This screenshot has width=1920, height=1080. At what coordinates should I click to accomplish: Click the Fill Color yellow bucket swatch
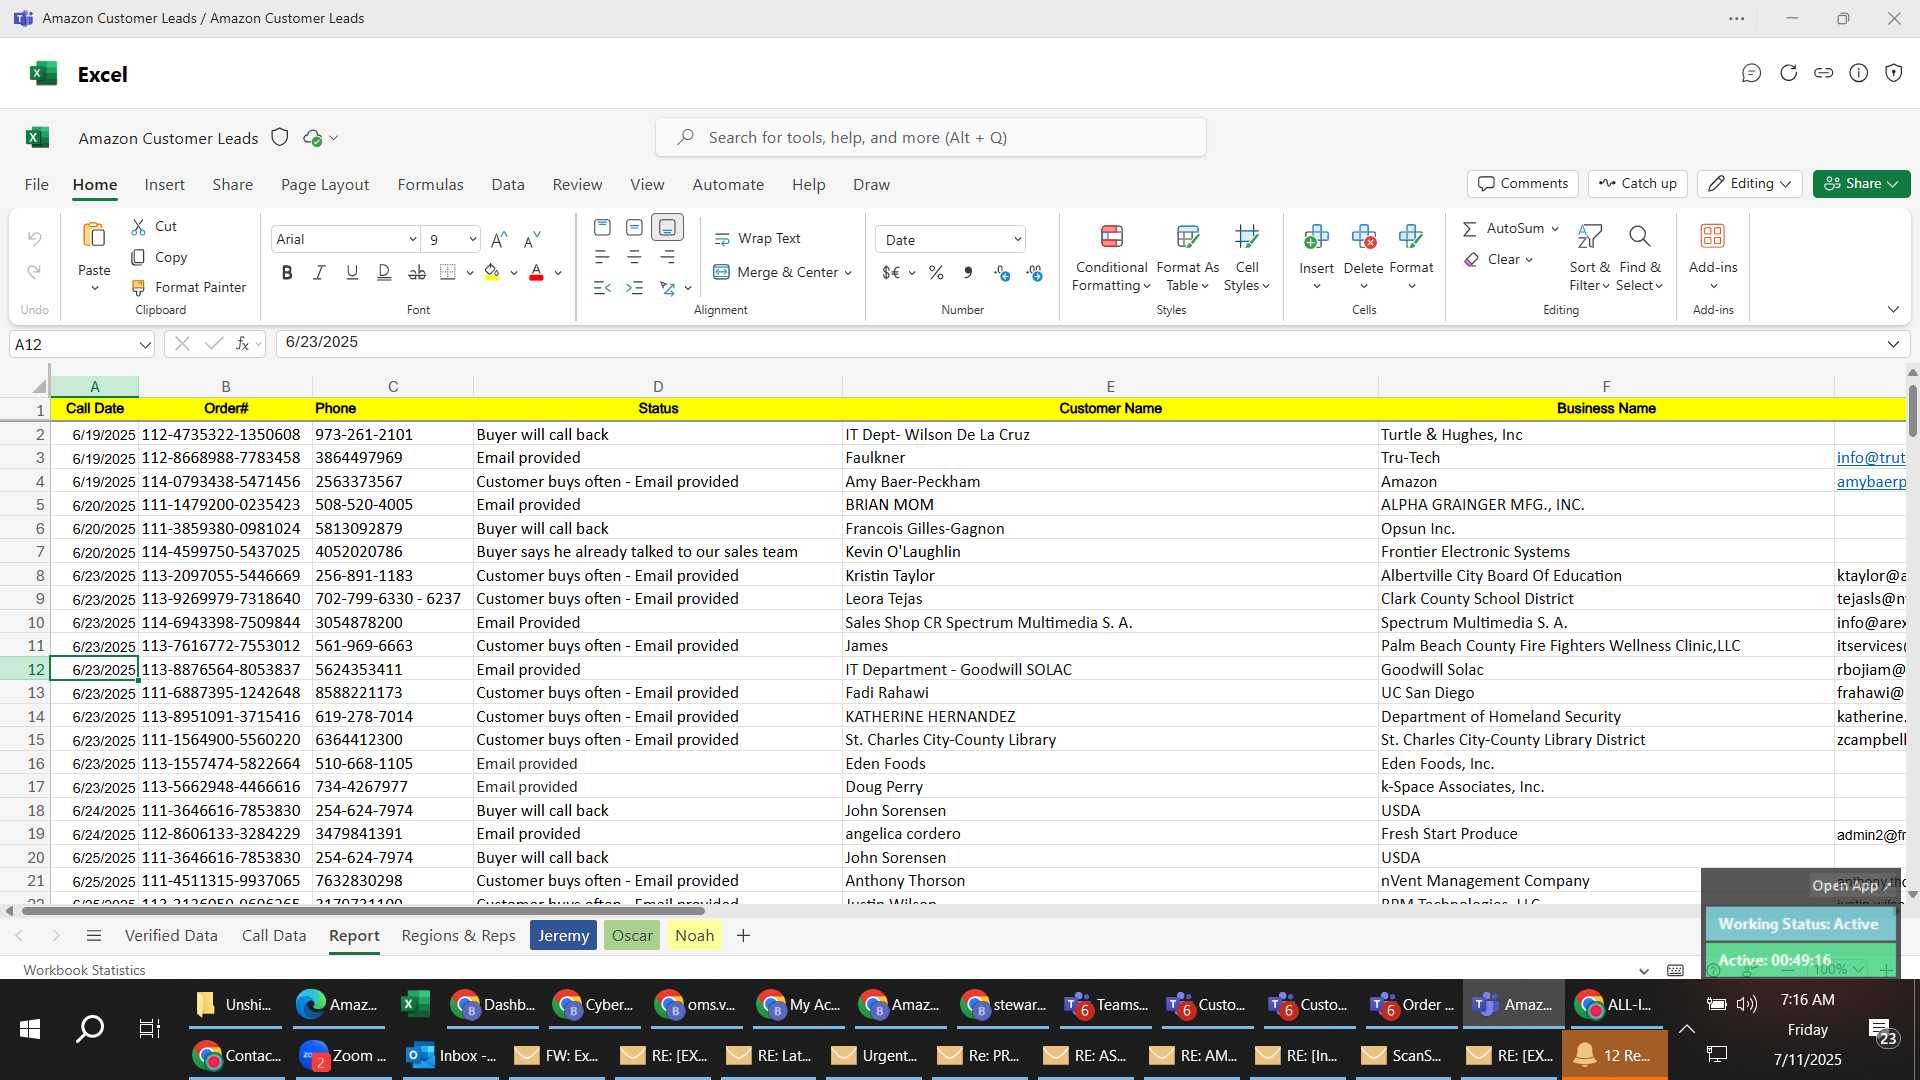click(491, 272)
